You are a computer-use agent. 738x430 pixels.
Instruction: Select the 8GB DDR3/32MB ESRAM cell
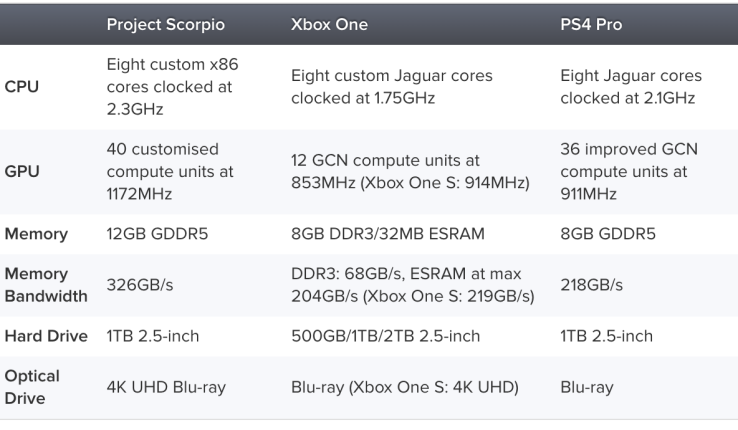388,234
